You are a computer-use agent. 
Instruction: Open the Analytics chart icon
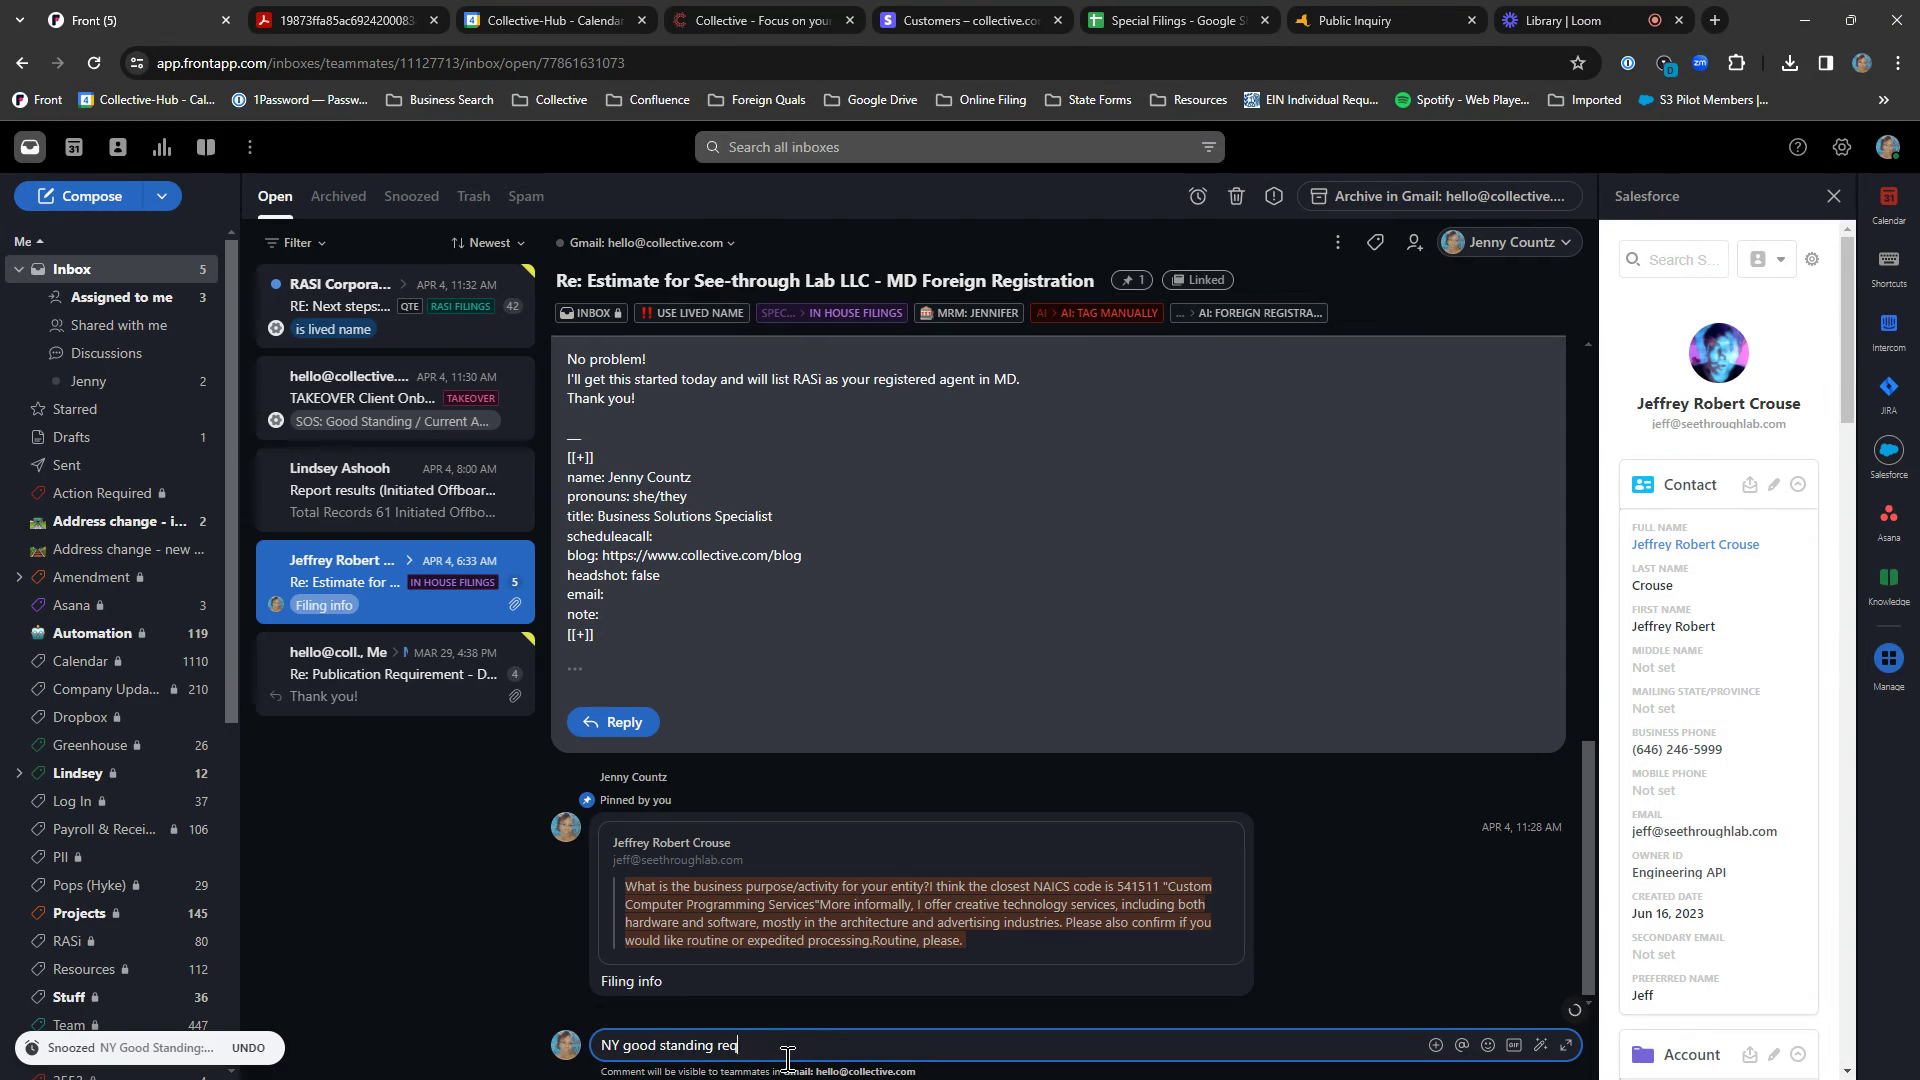(x=162, y=148)
